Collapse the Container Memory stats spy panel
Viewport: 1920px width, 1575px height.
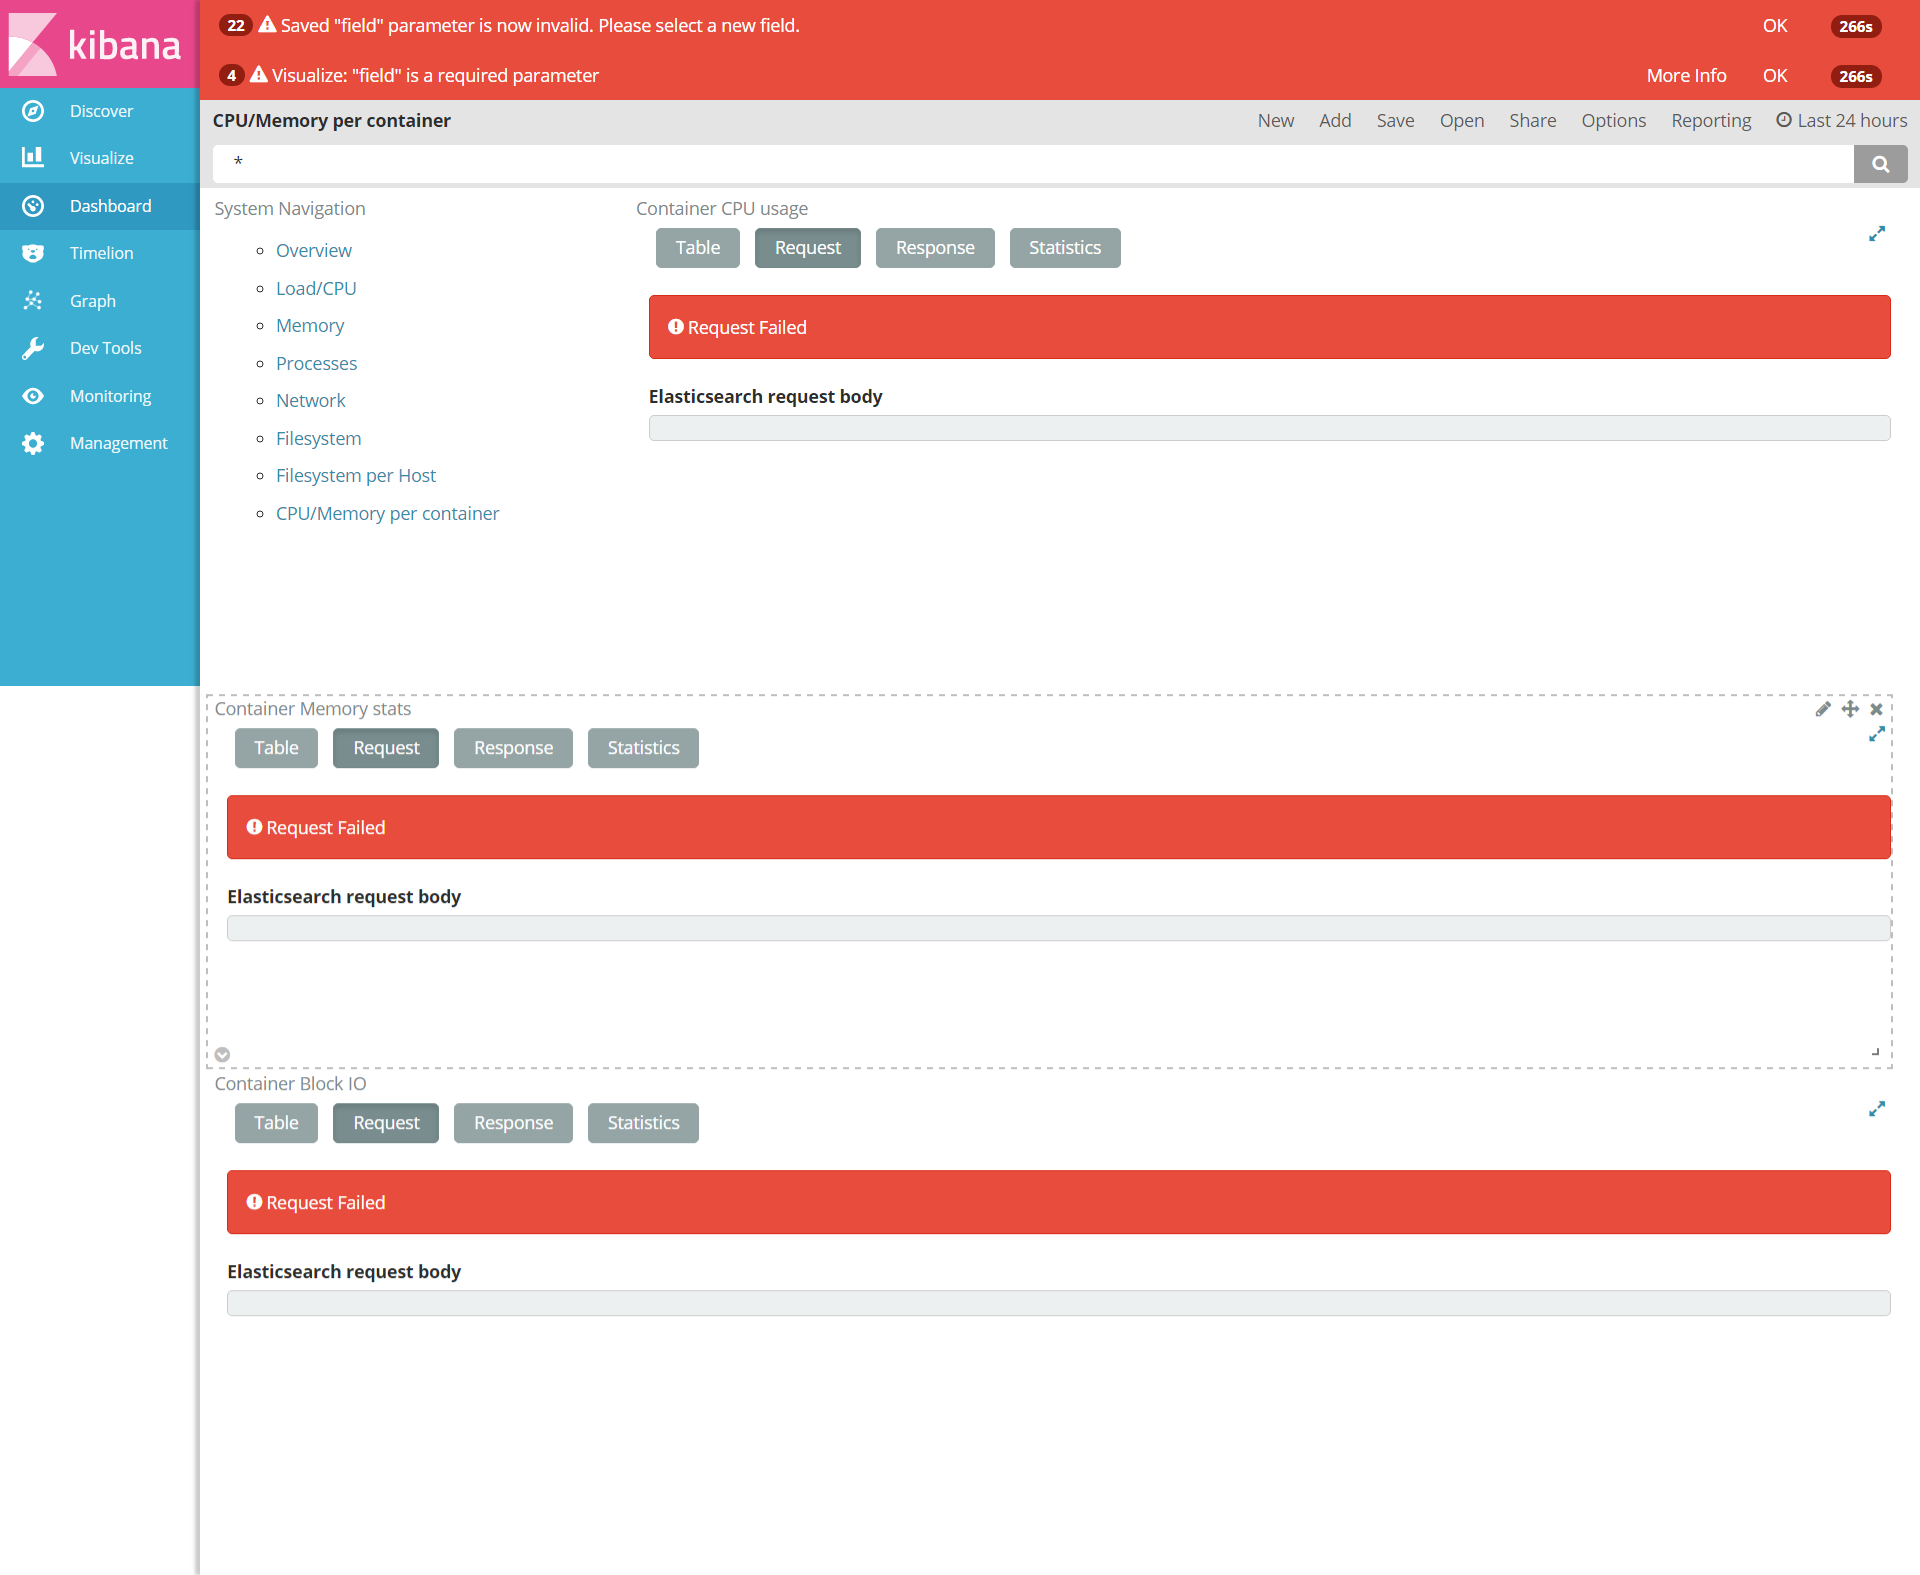(222, 1055)
